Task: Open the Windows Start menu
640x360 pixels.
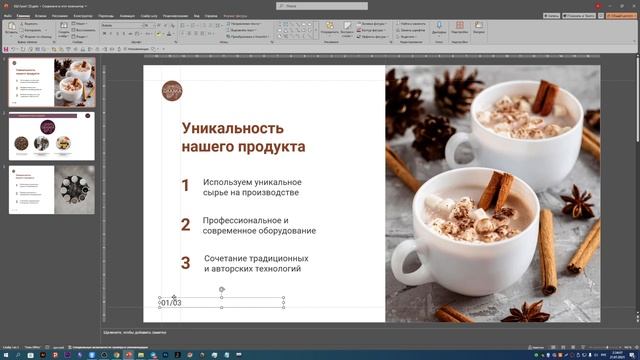Action: point(6,355)
